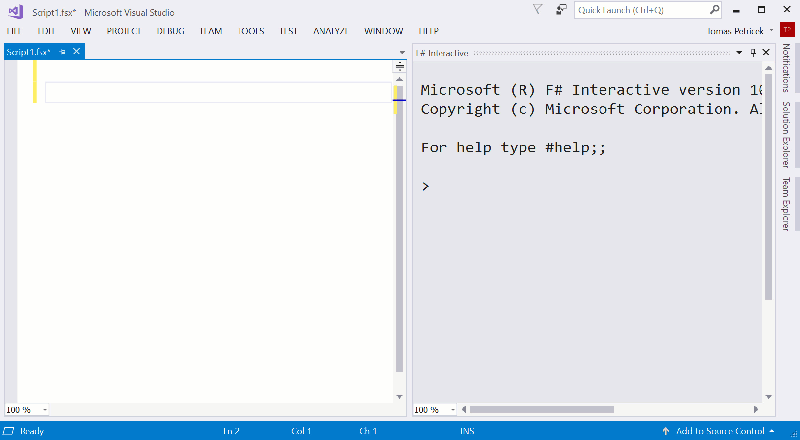Focus the Quick Launch search box
Screen dimensions: 800x440
648,10
